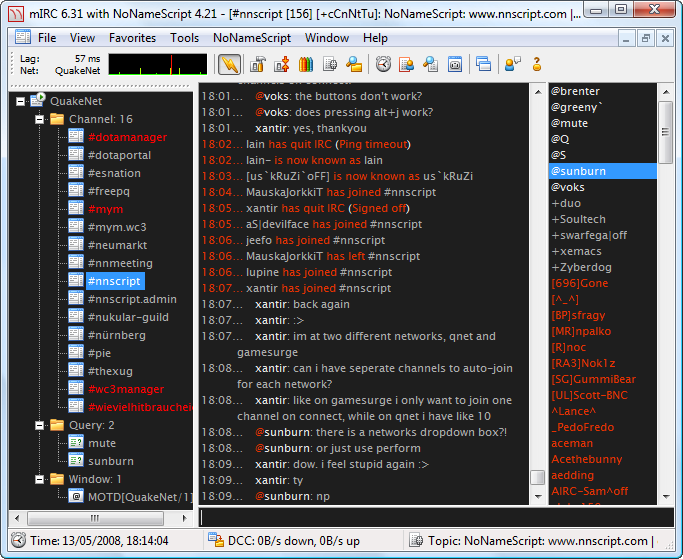The image size is (683, 559).
Task: Switch to the #nürnberg channel
Action: [116, 335]
